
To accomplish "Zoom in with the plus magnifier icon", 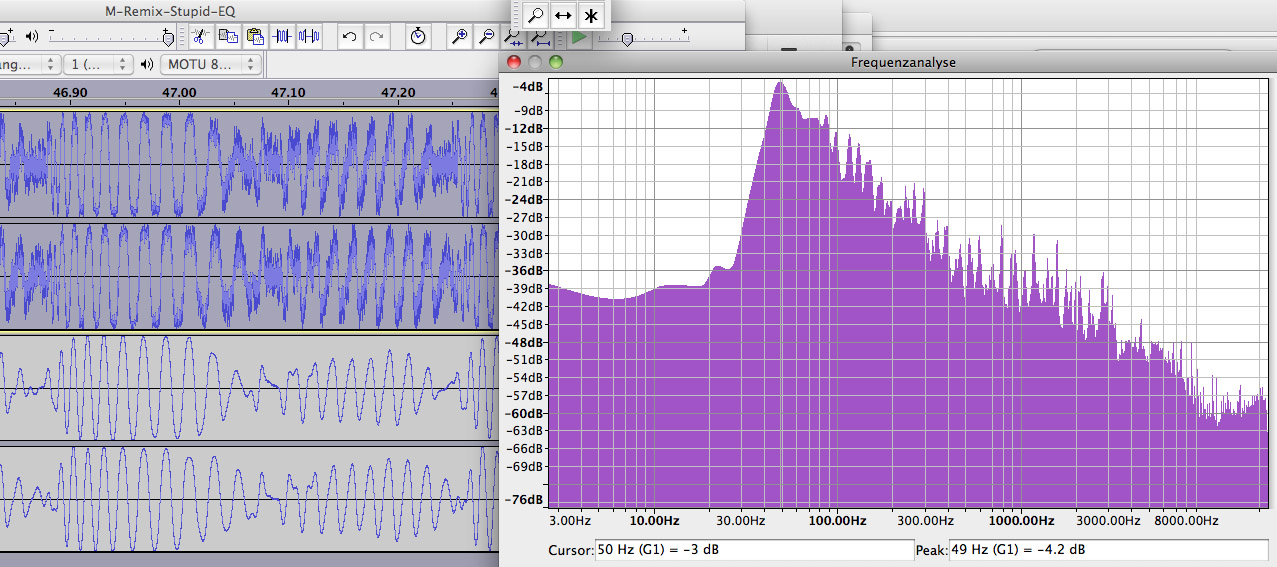I will tap(459, 36).
